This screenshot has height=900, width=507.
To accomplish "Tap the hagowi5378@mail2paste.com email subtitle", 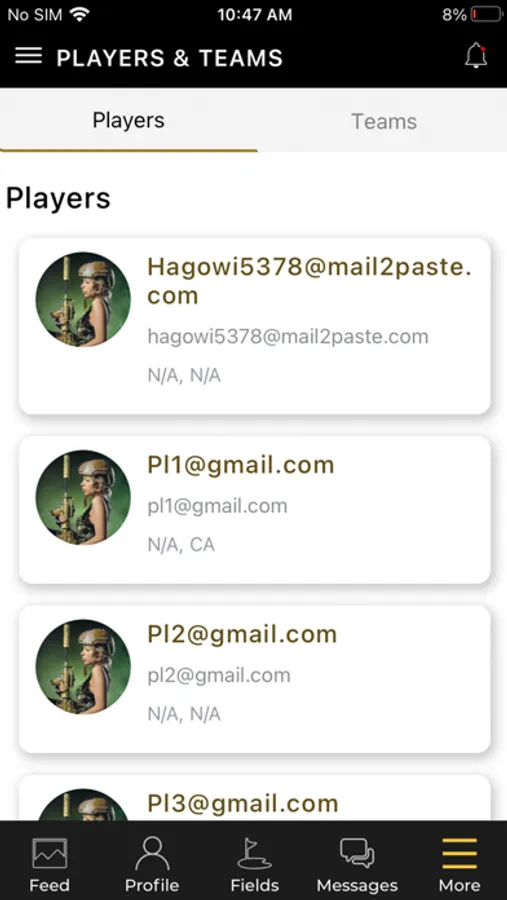I will tap(288, 336).
